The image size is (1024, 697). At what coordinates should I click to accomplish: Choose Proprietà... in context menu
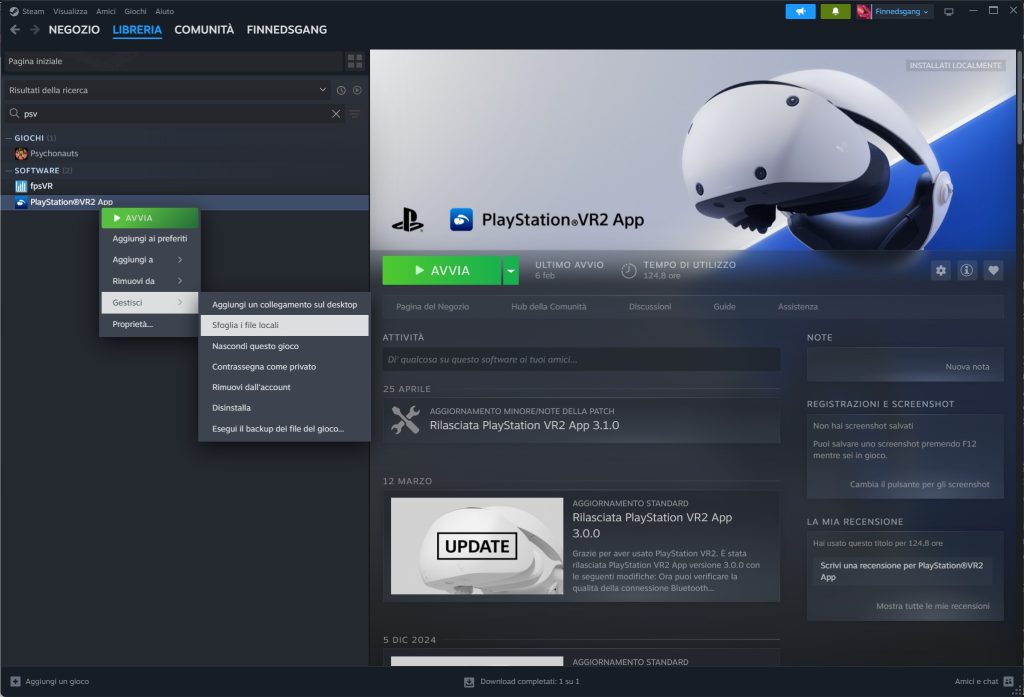tap(150, 324)
